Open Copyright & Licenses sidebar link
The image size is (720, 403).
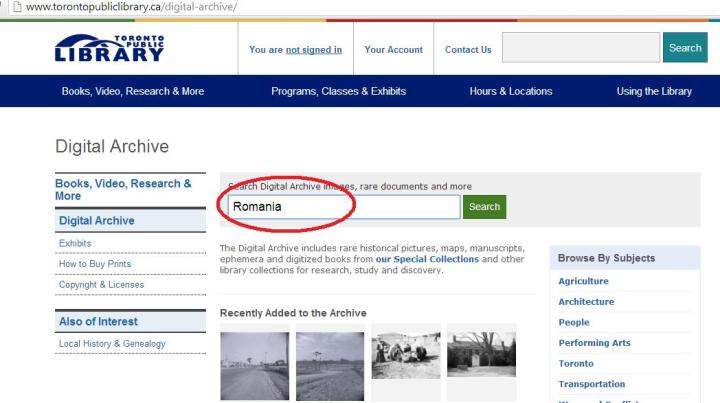click(x=101, y=285)
